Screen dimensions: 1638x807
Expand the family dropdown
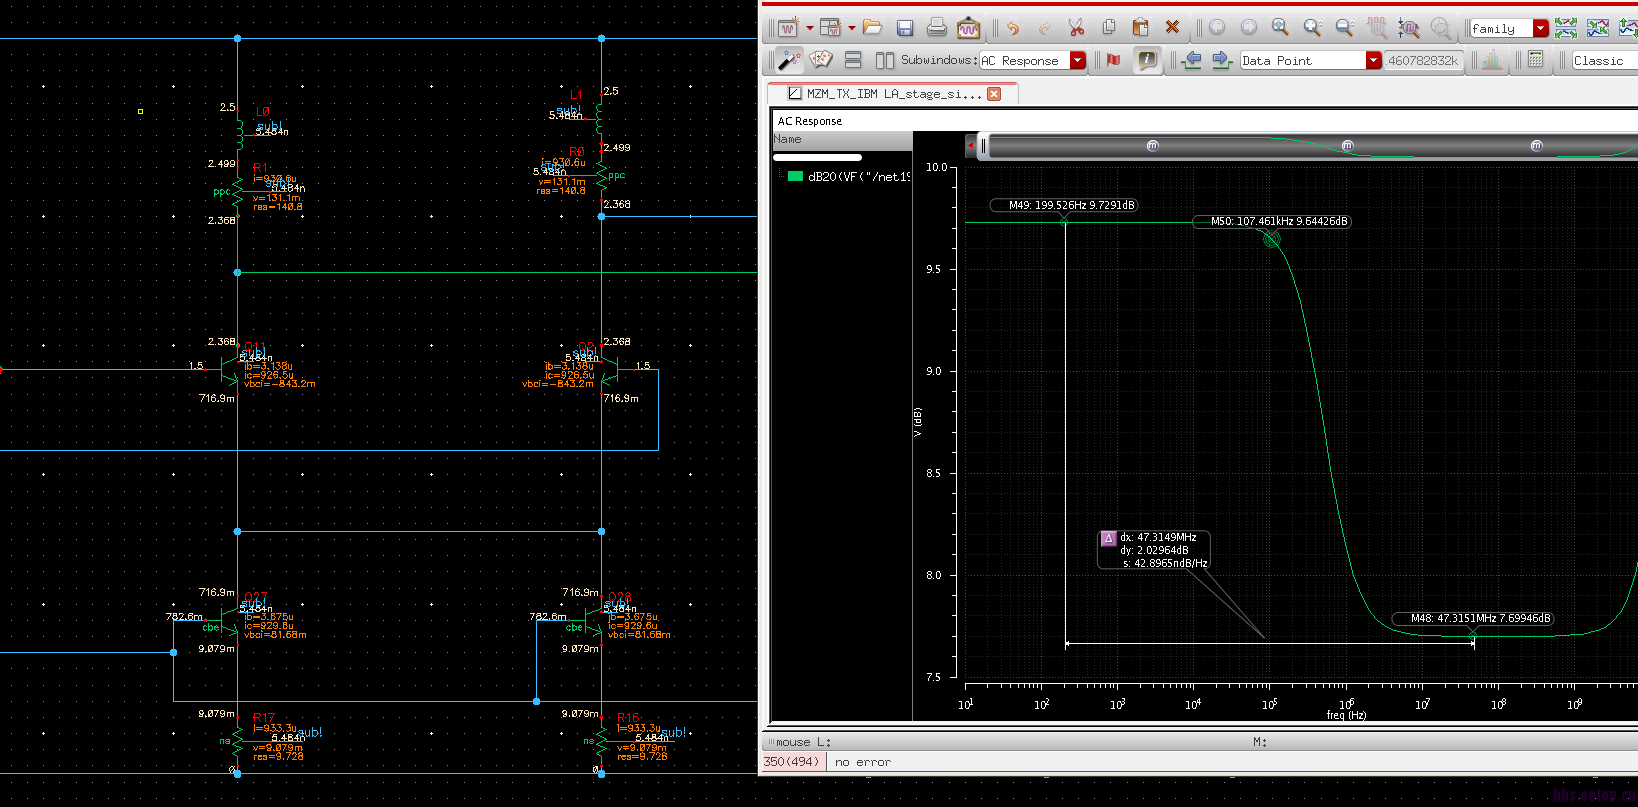[1540, 28]
